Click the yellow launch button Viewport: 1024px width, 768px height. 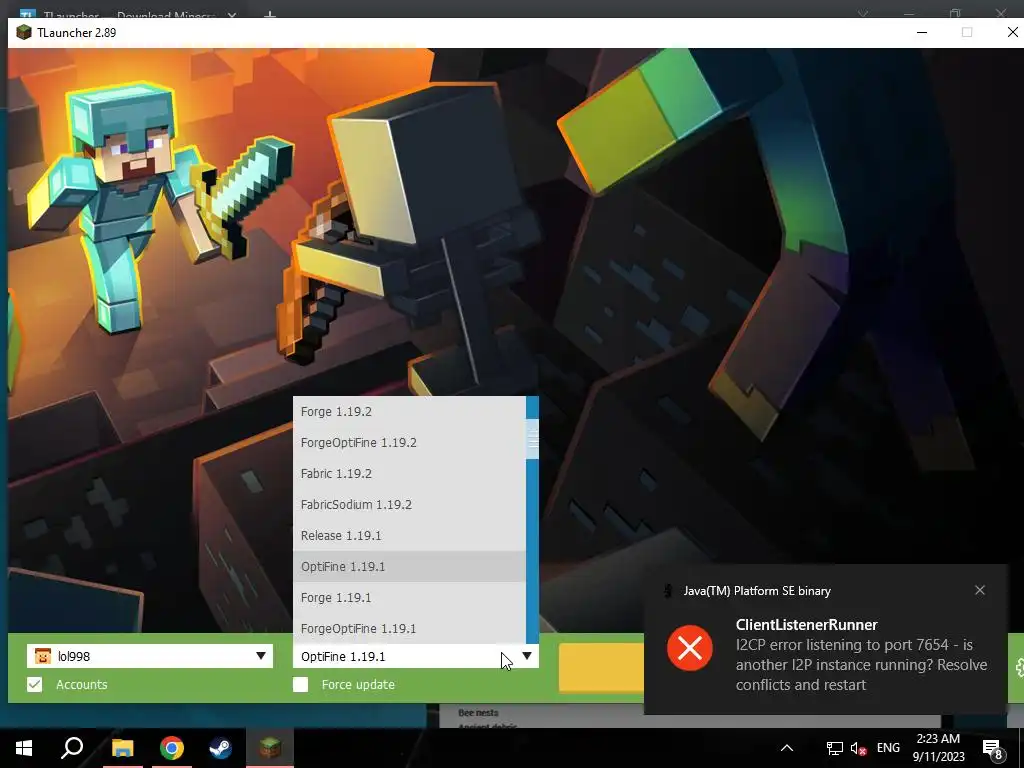(601, 667)
